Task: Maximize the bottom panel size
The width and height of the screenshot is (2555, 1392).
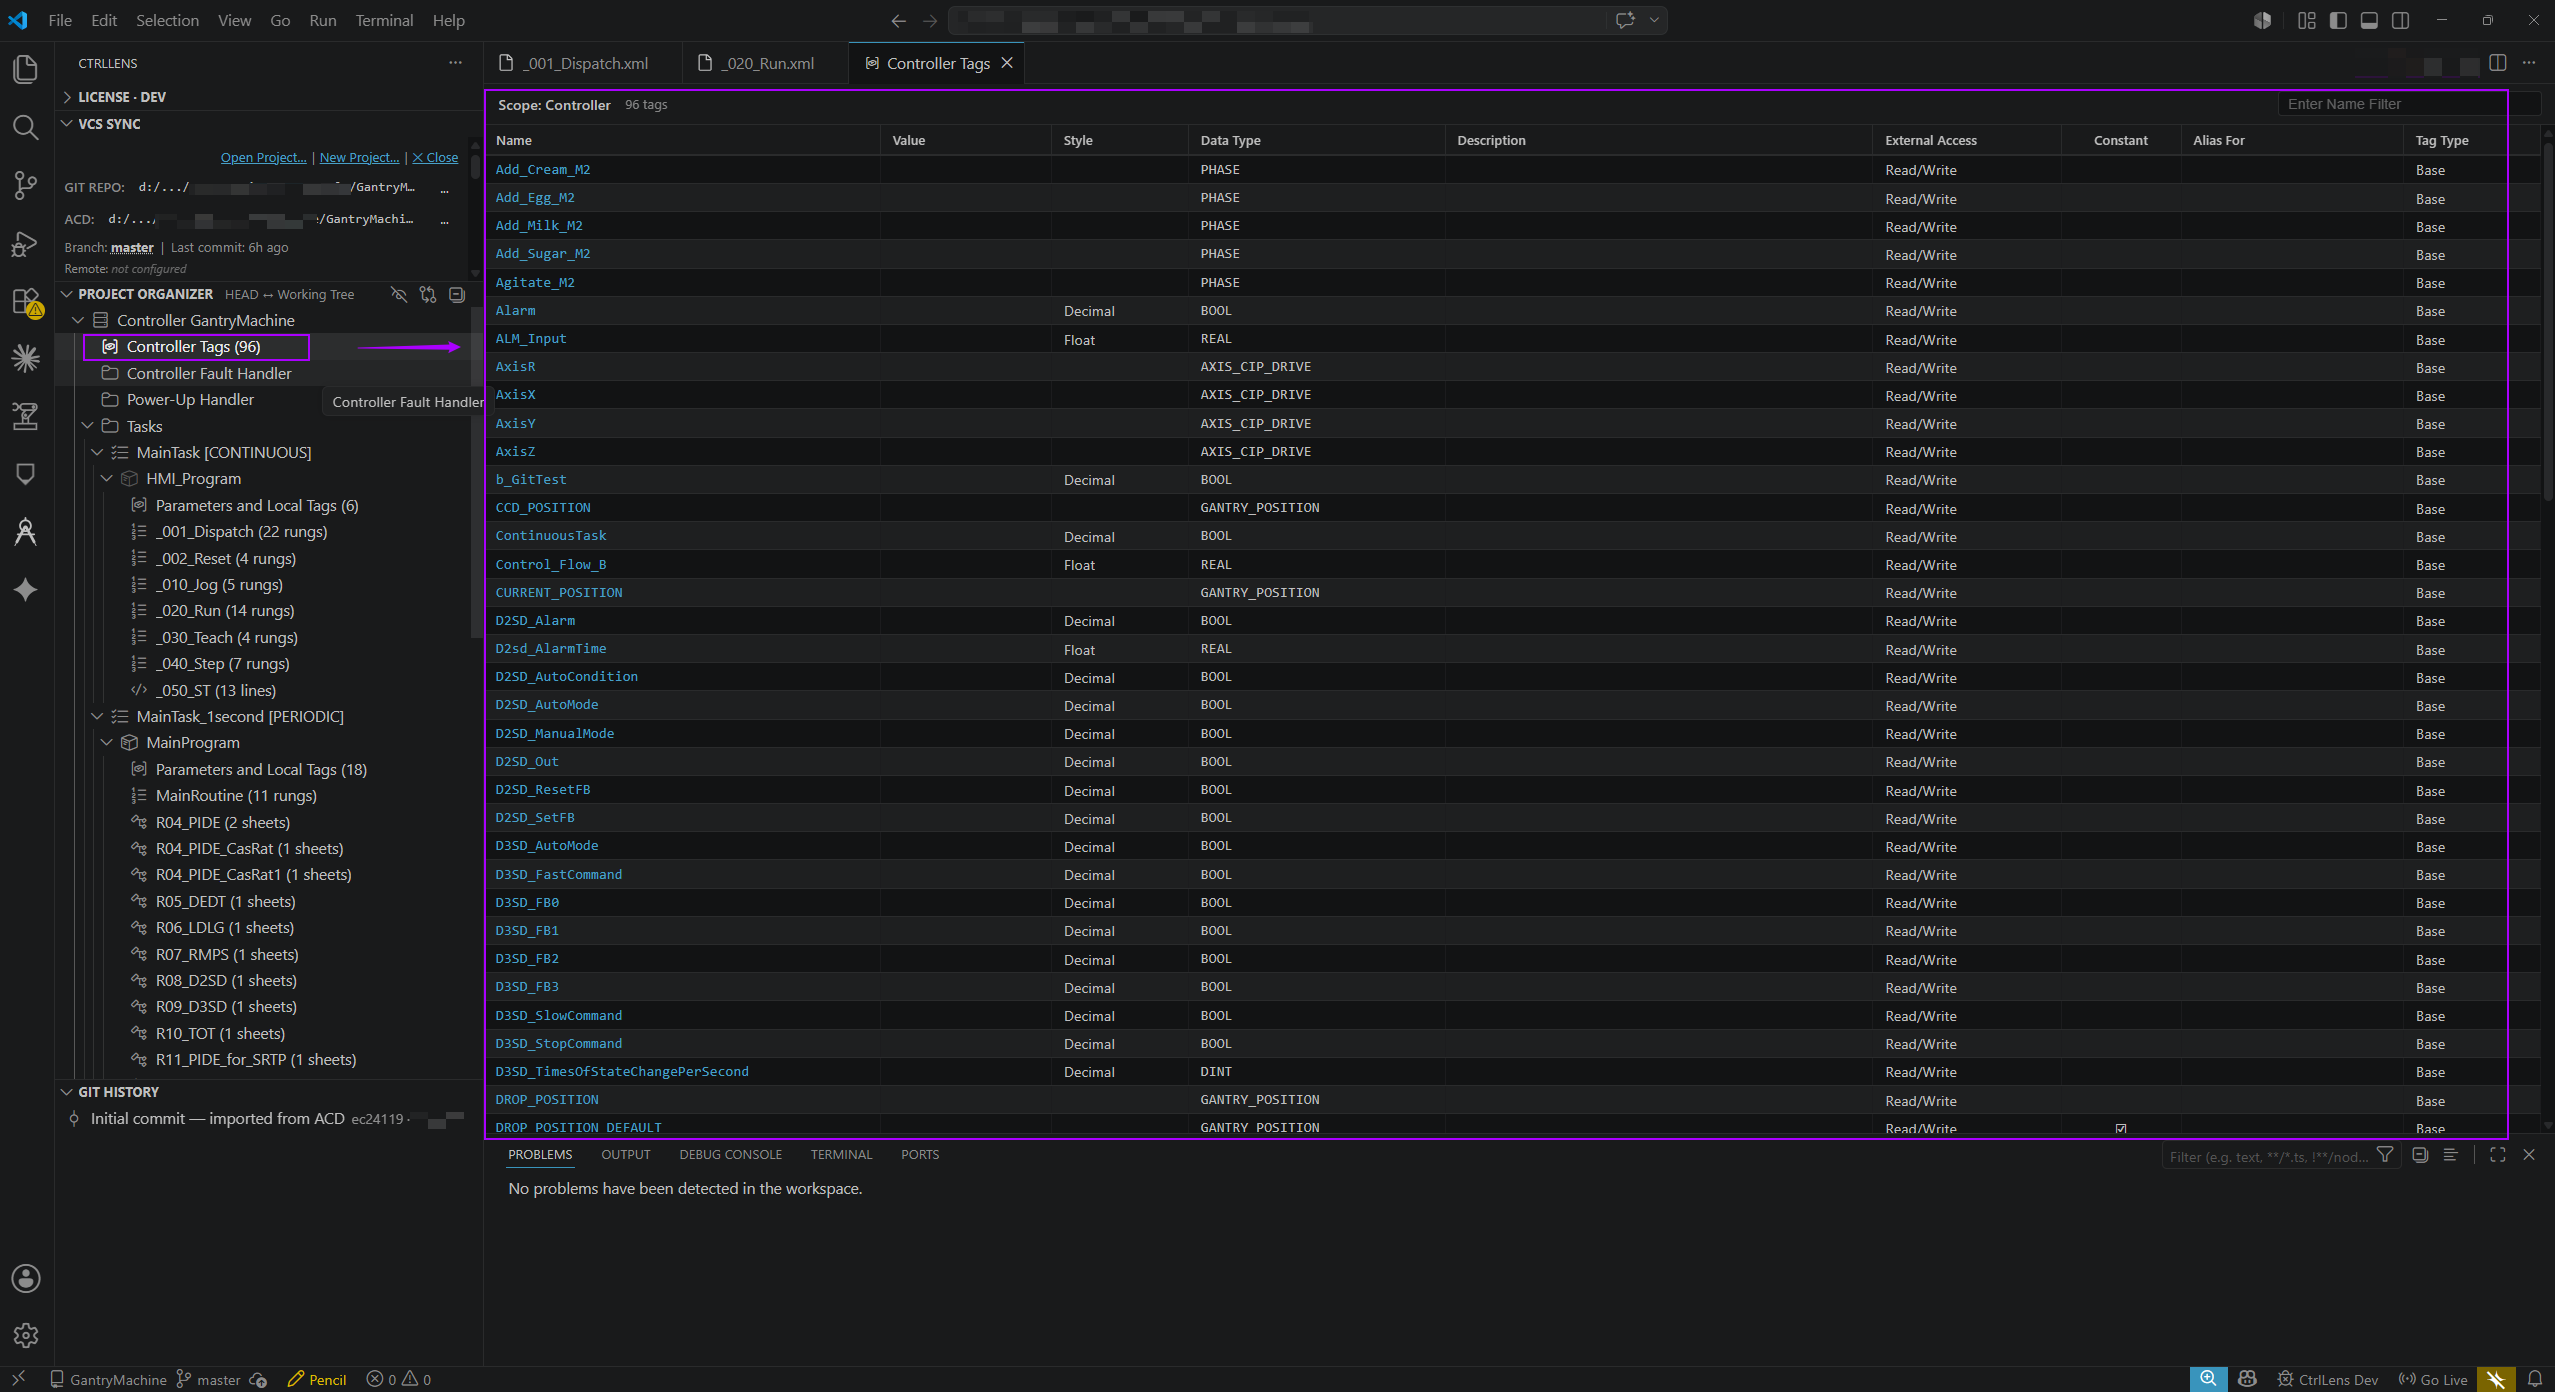Action: coord(2498,1155)
